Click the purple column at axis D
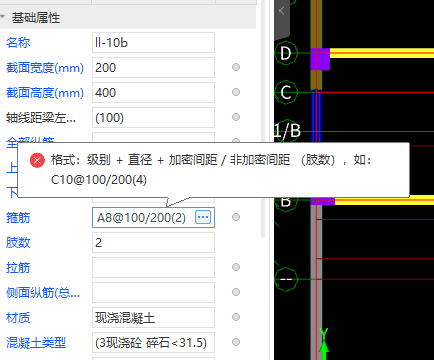The width and height of the screenshot is (434, 360). [x=320, y=59]
